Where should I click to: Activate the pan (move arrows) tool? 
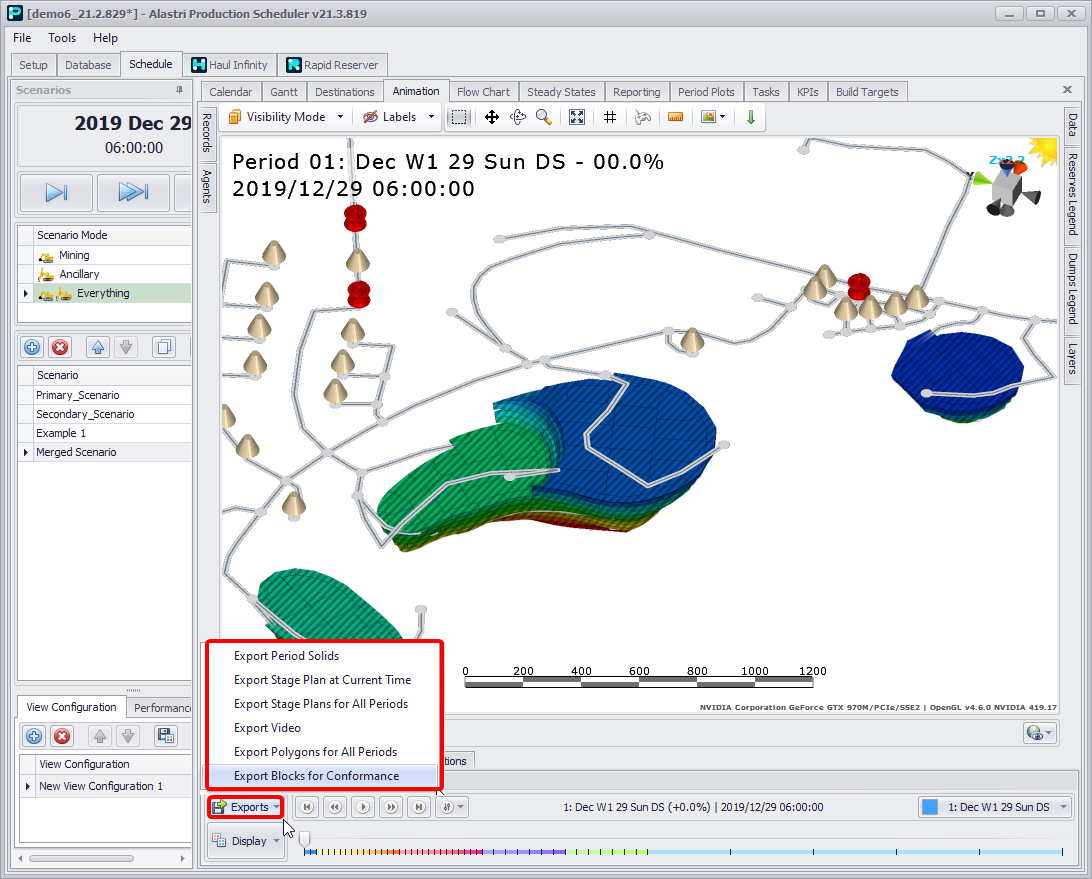coord(492,117)
